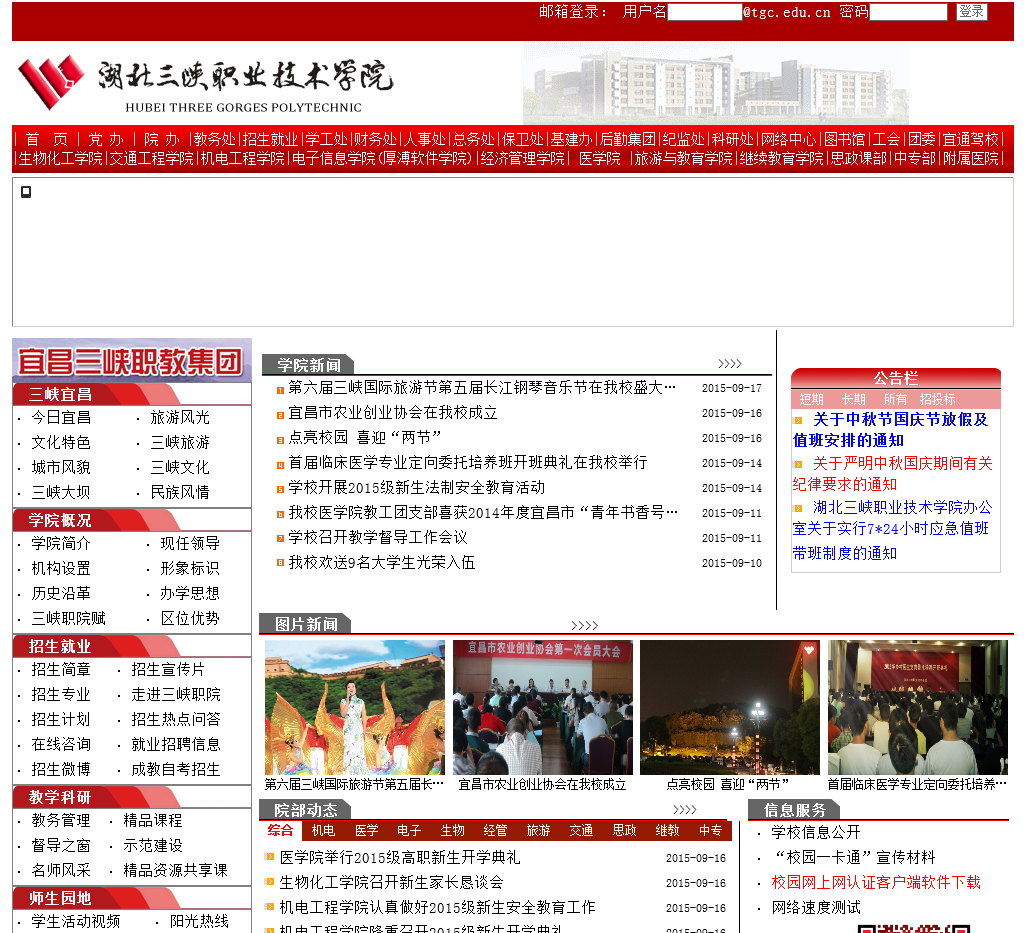Click the 宜昌三峡职教集团 banner
Image resolution: width=1026 pixels, height=933 pixels.
coord(132,360)
